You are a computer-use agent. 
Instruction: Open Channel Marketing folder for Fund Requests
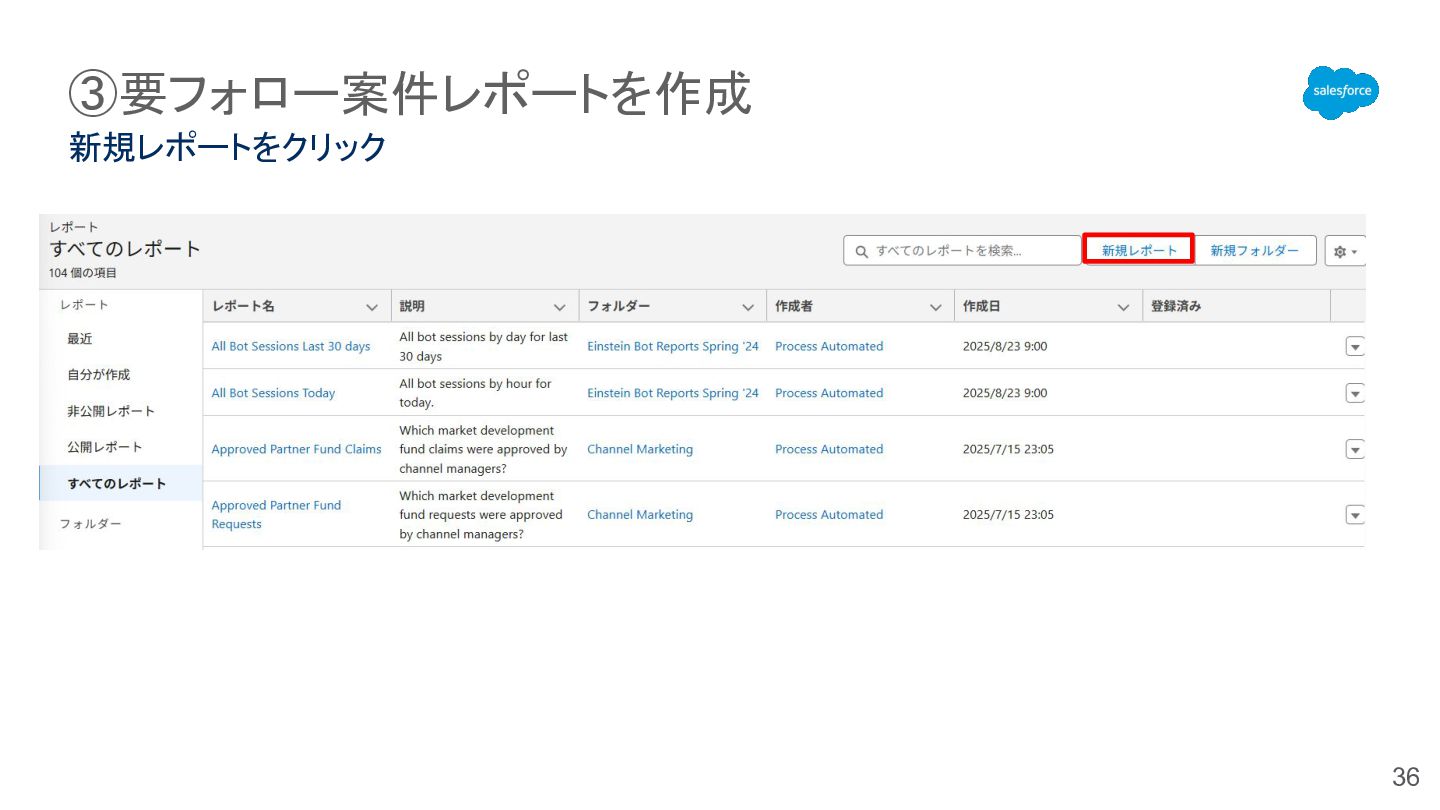coord(640,515)
